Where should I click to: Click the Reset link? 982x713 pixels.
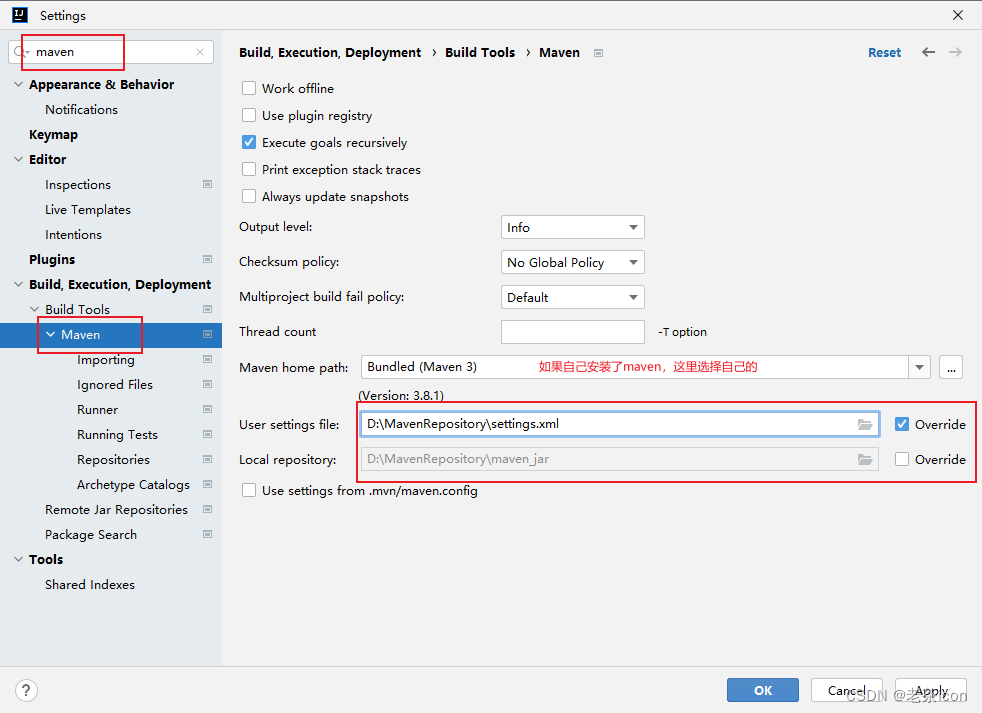click(884, 53)
